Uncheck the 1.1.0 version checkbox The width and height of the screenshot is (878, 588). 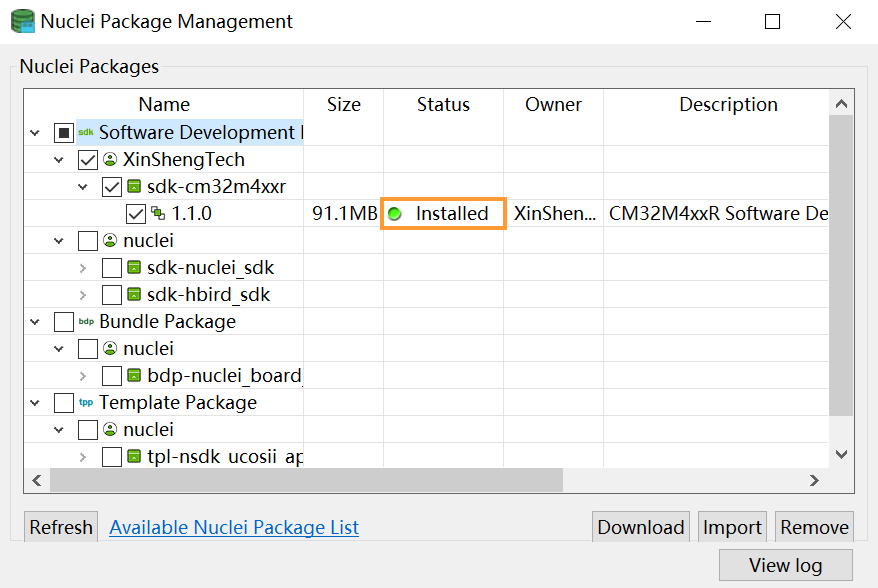(136, 213)
